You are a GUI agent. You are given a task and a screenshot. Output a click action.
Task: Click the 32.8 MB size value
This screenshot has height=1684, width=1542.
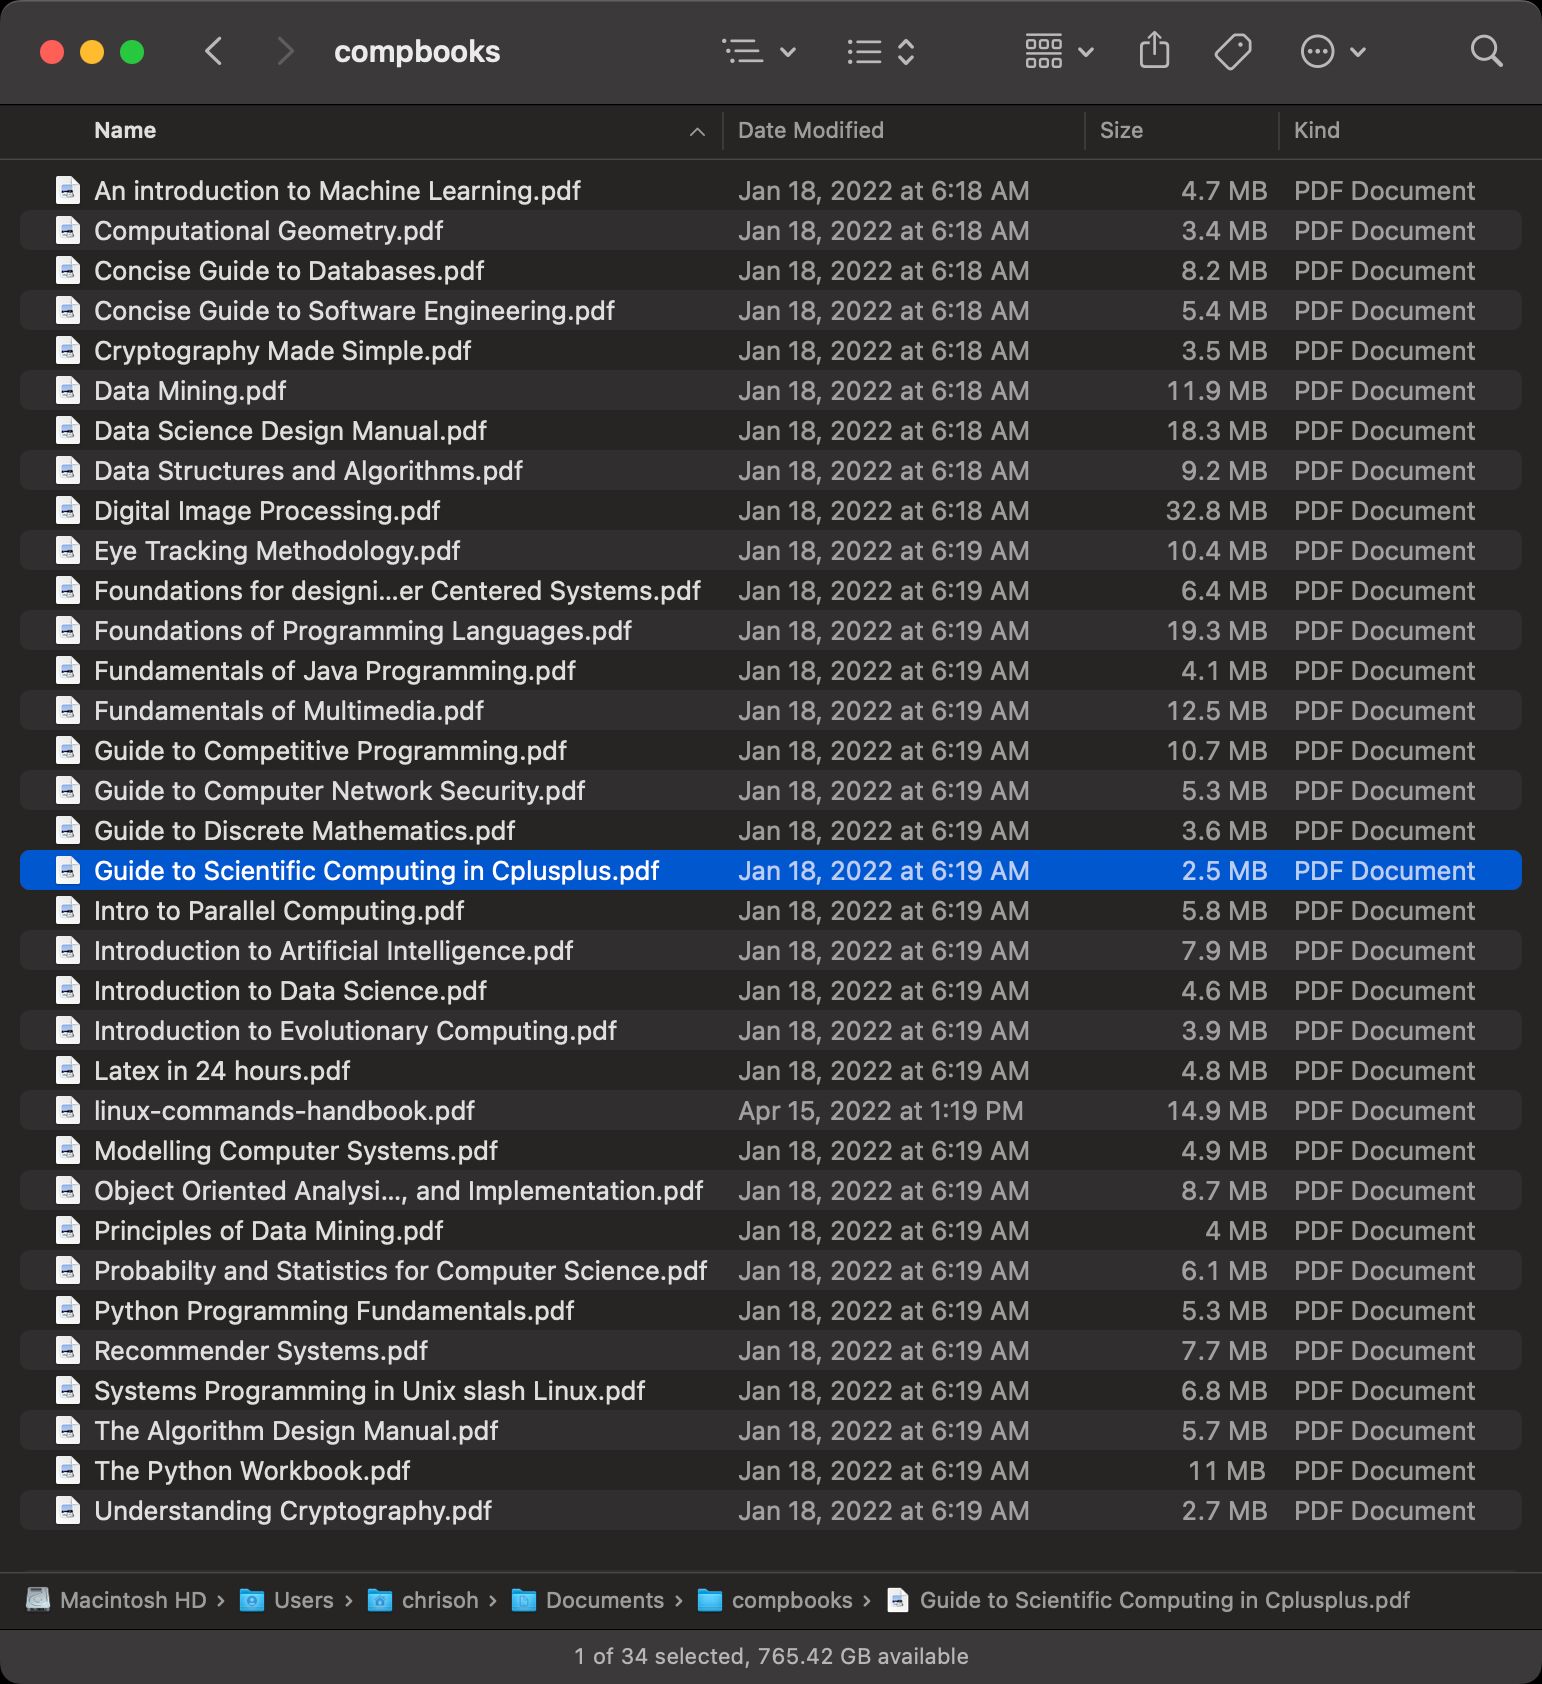coord(1216,510)
